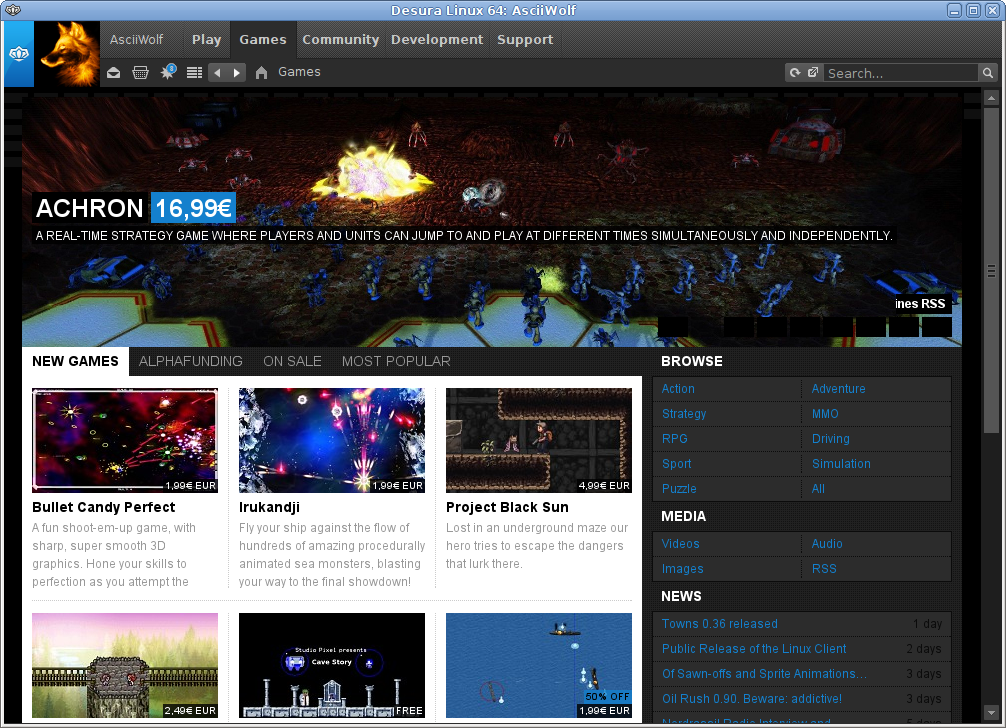The height and width of the screenshot is (728, 1006).
Task: Go to the home page icon
Action: 261,72
